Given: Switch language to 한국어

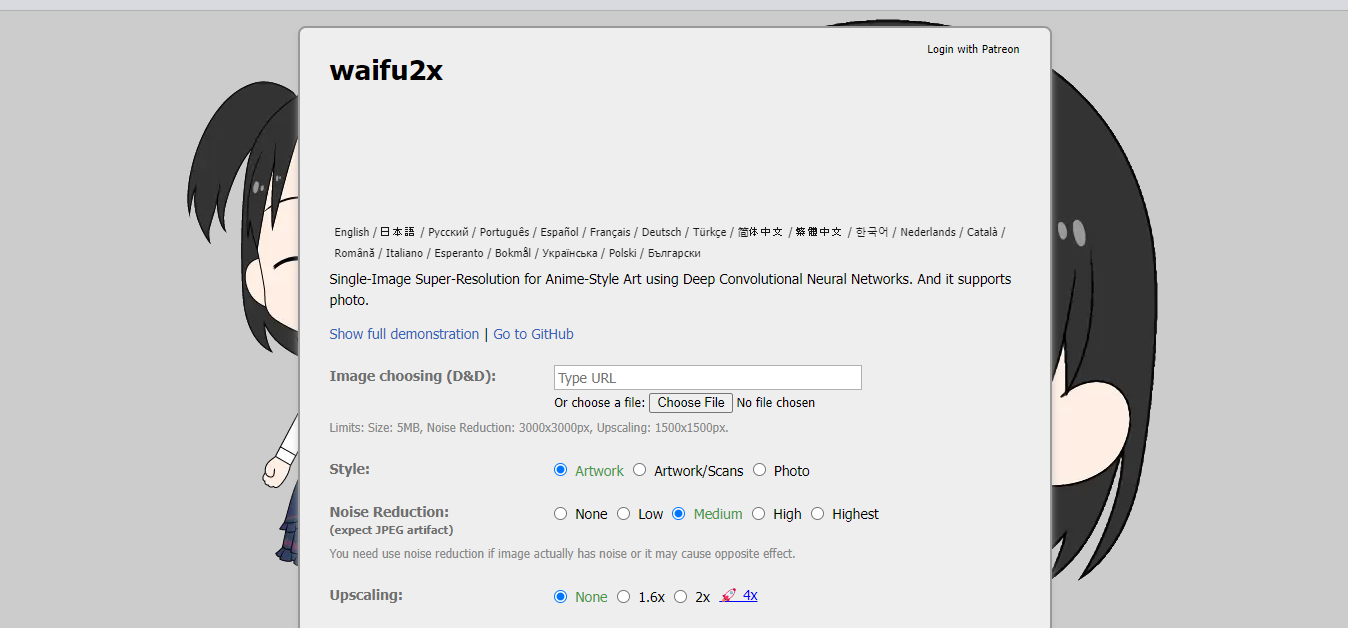Looking at the screenshot, I should point(871,232).
